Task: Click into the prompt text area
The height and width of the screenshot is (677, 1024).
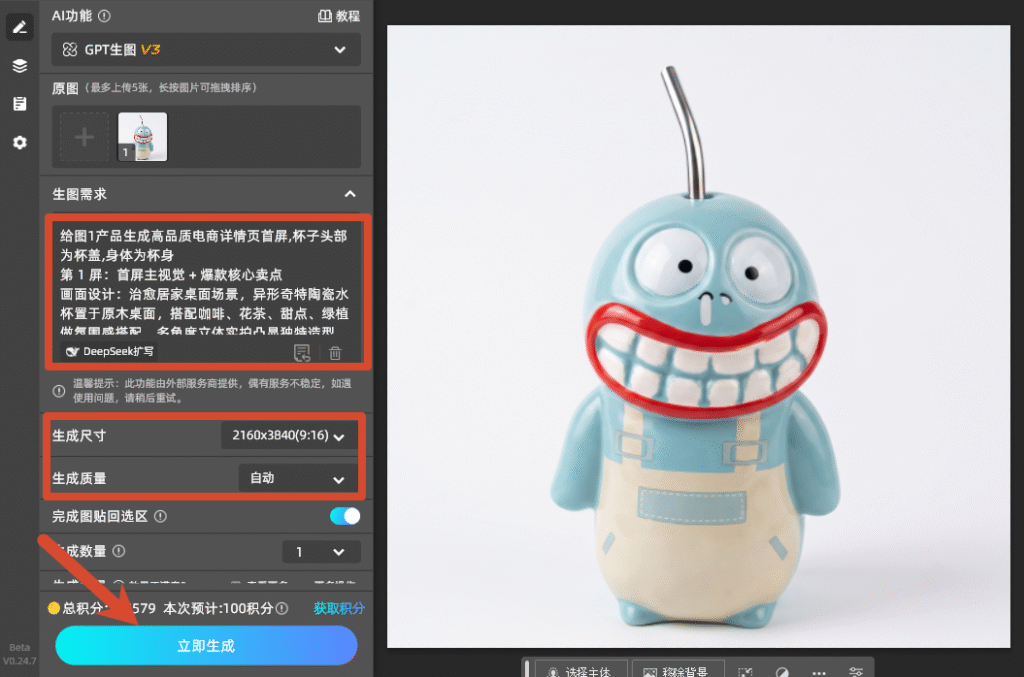Action: (207, 281)
